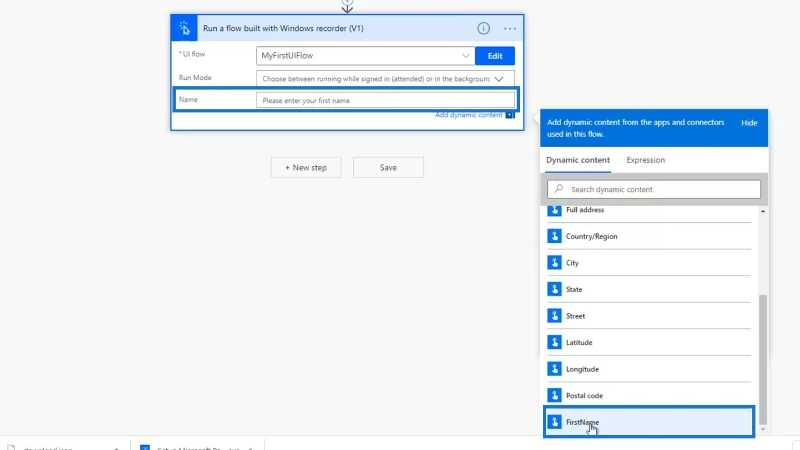
Task: Choose City from dynamic content
Action: (x=649, y=263)
